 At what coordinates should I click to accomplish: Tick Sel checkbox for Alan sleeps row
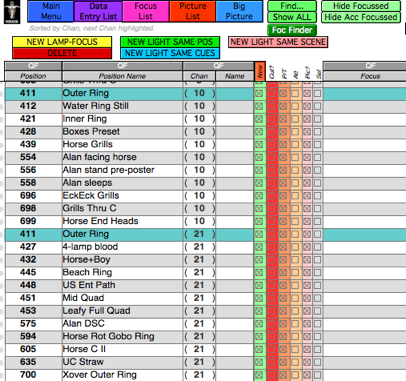[x=317, y=183]
